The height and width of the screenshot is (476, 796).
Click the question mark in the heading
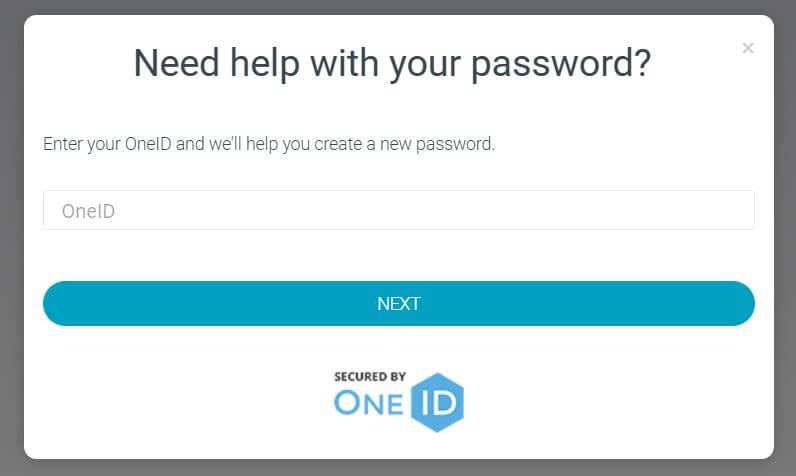[x=642, y=63]
